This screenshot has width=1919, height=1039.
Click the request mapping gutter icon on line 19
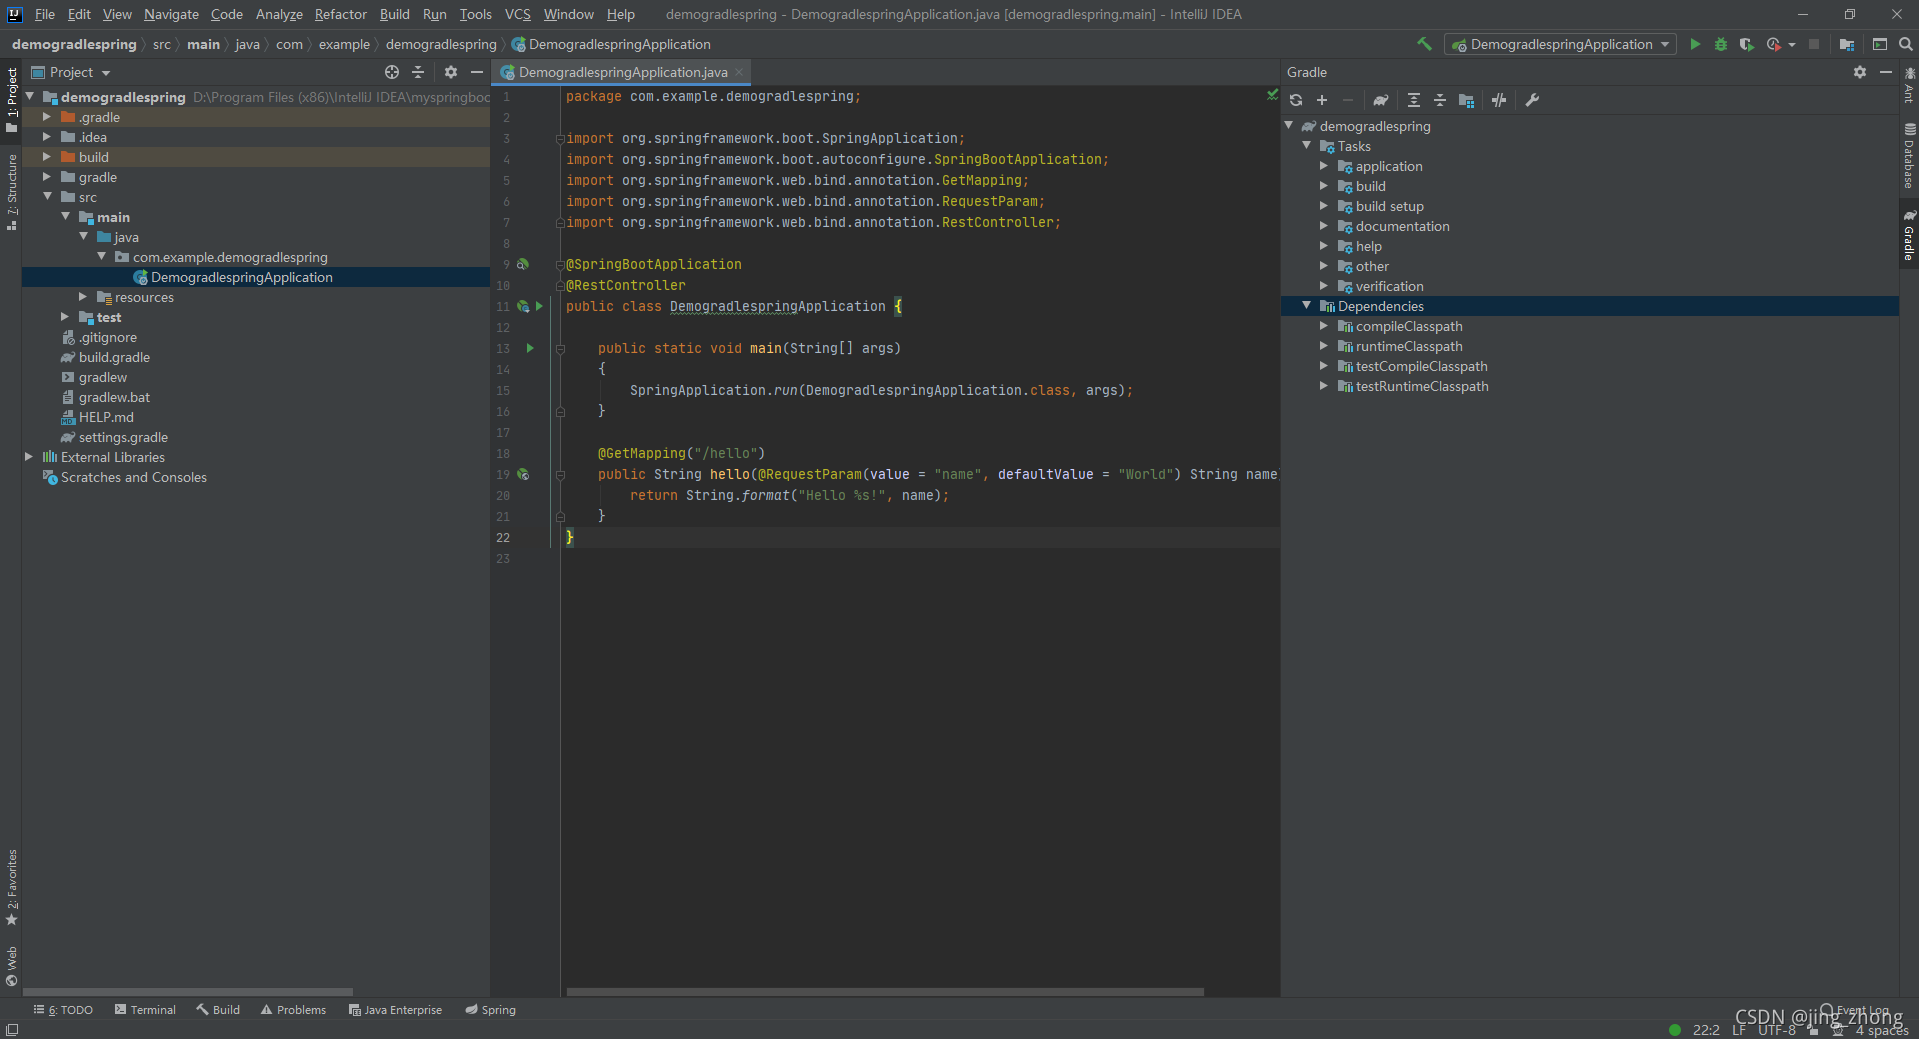(x=522, y=474)
